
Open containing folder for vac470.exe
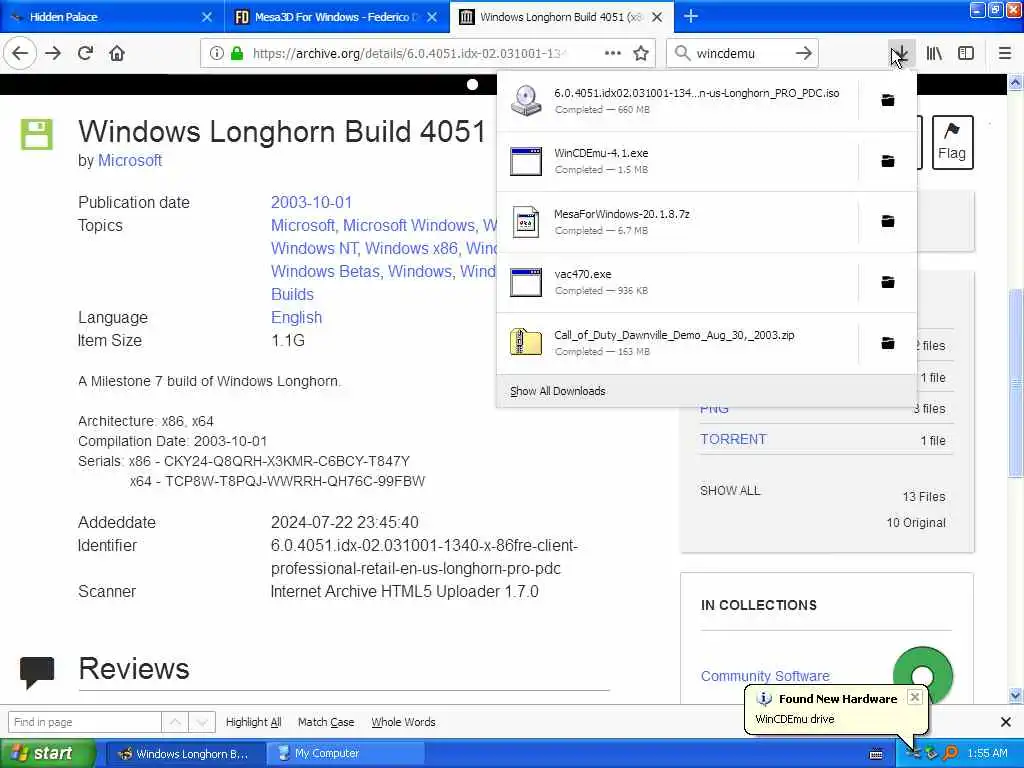tap(888, 282)
